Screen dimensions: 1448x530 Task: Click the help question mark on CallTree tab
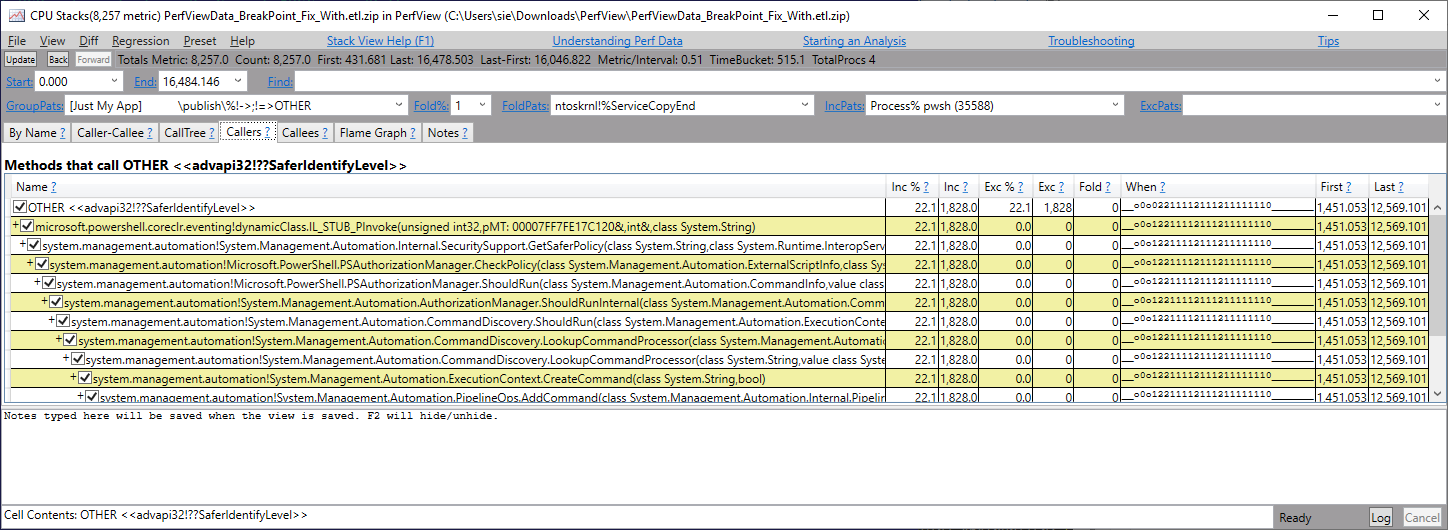coord(210,133)
